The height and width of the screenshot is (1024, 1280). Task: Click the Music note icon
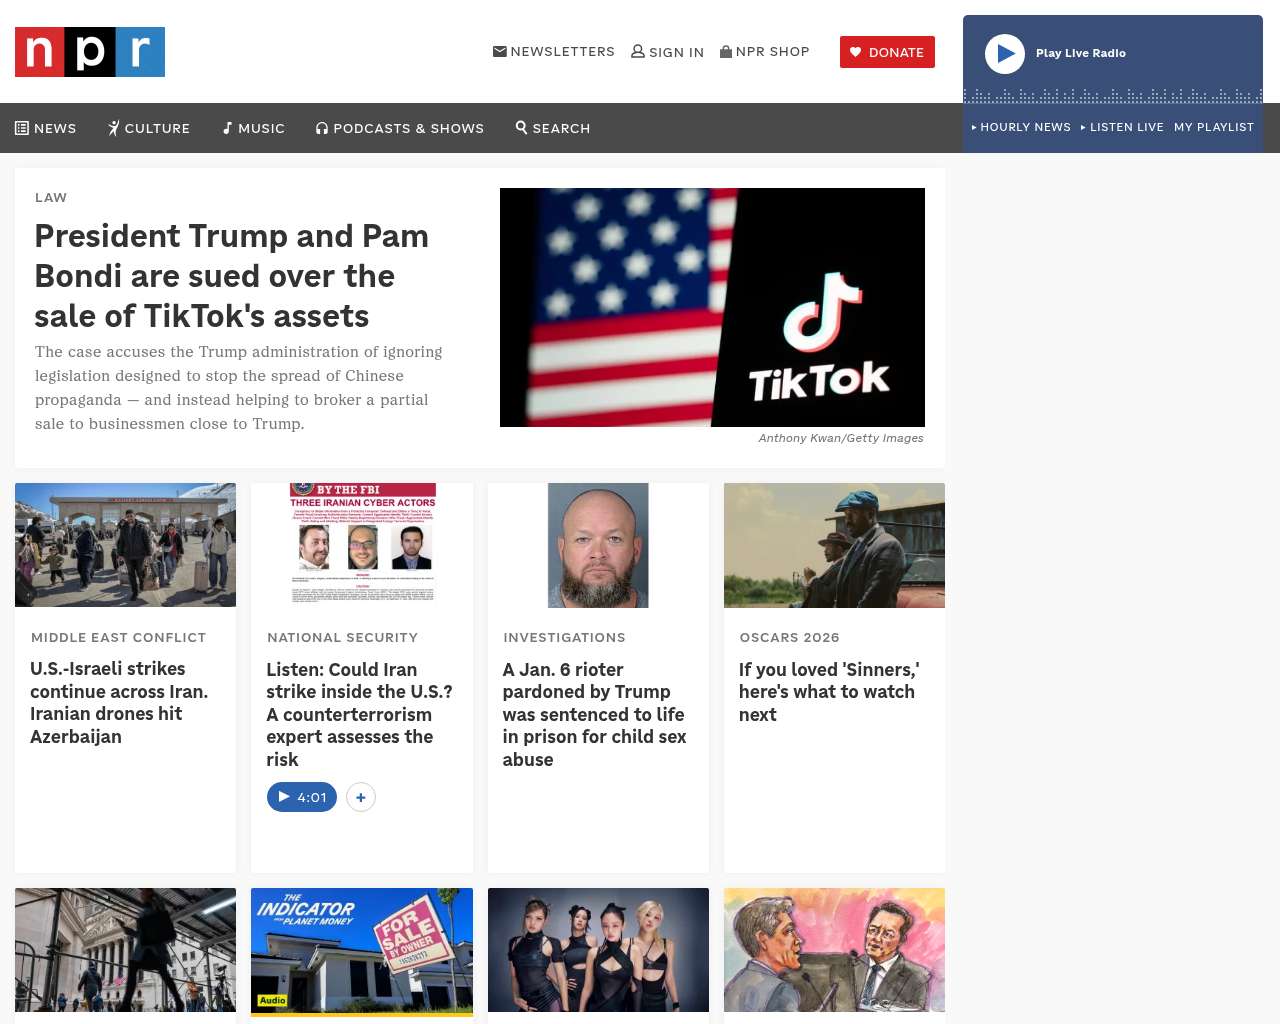coord(227,128)
